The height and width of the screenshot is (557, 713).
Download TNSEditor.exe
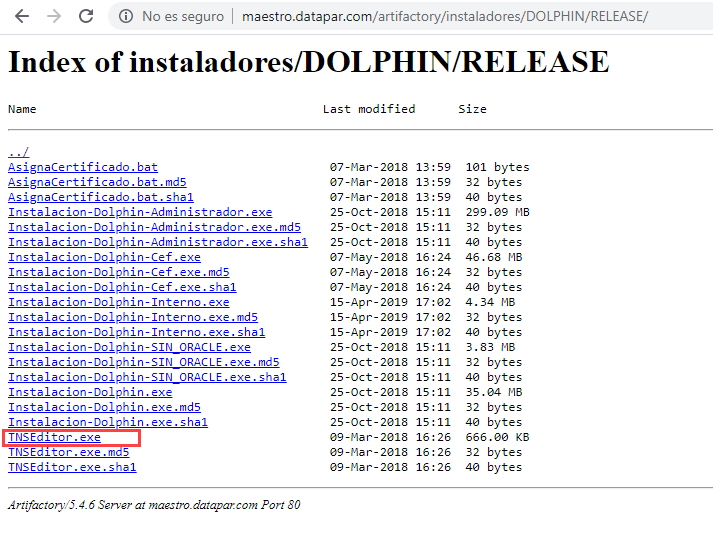[54, 437]
